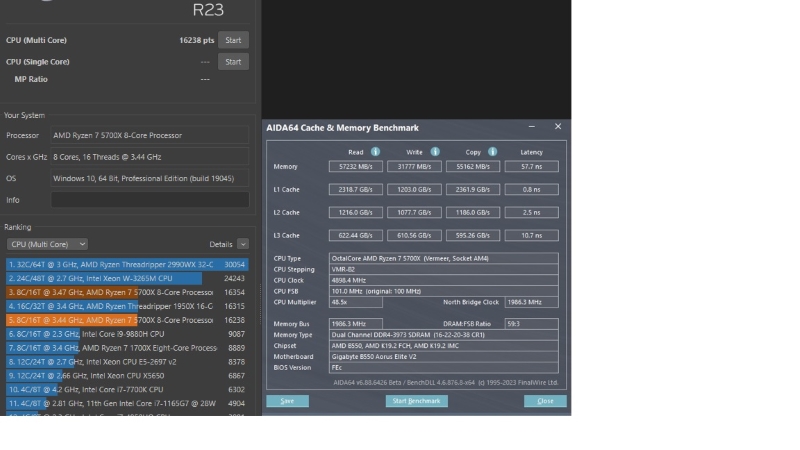Click CPU Stepping value VMR-B2
Screen dimensions: 800x450
pyautogui.click(x=443, y=269)
